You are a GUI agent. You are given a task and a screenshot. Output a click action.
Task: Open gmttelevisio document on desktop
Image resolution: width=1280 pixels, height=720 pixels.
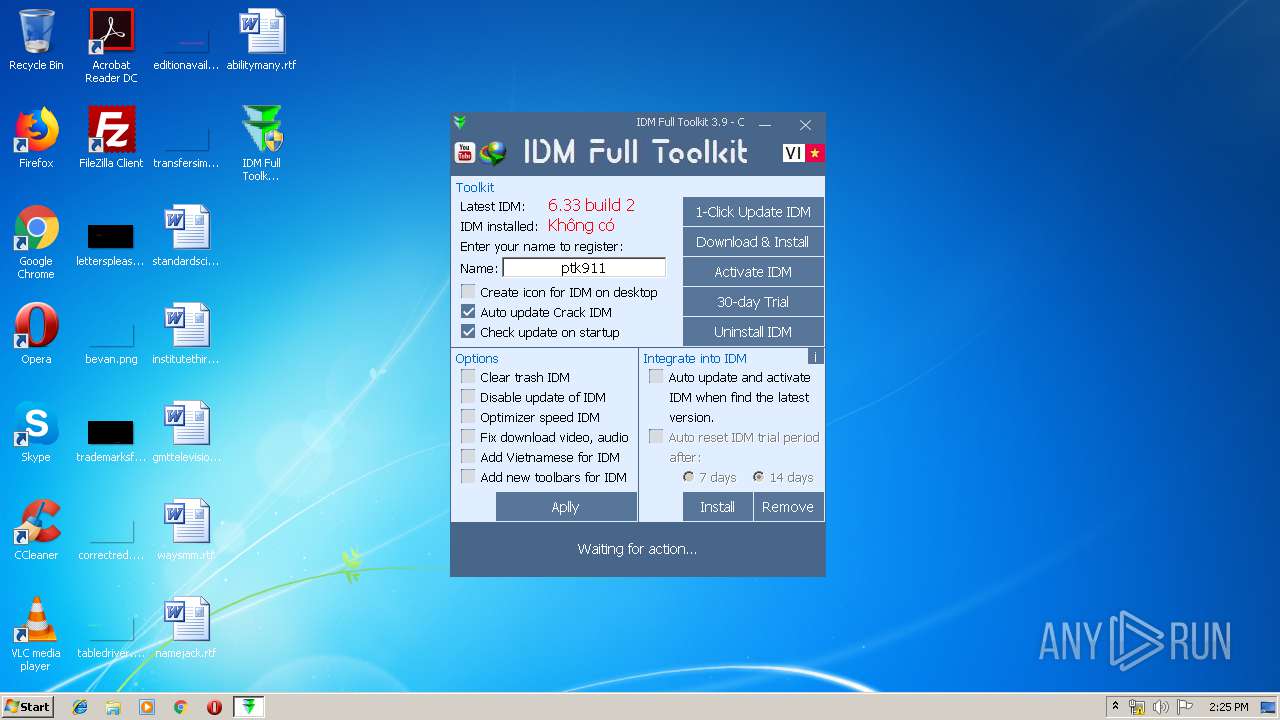[186, 432]
